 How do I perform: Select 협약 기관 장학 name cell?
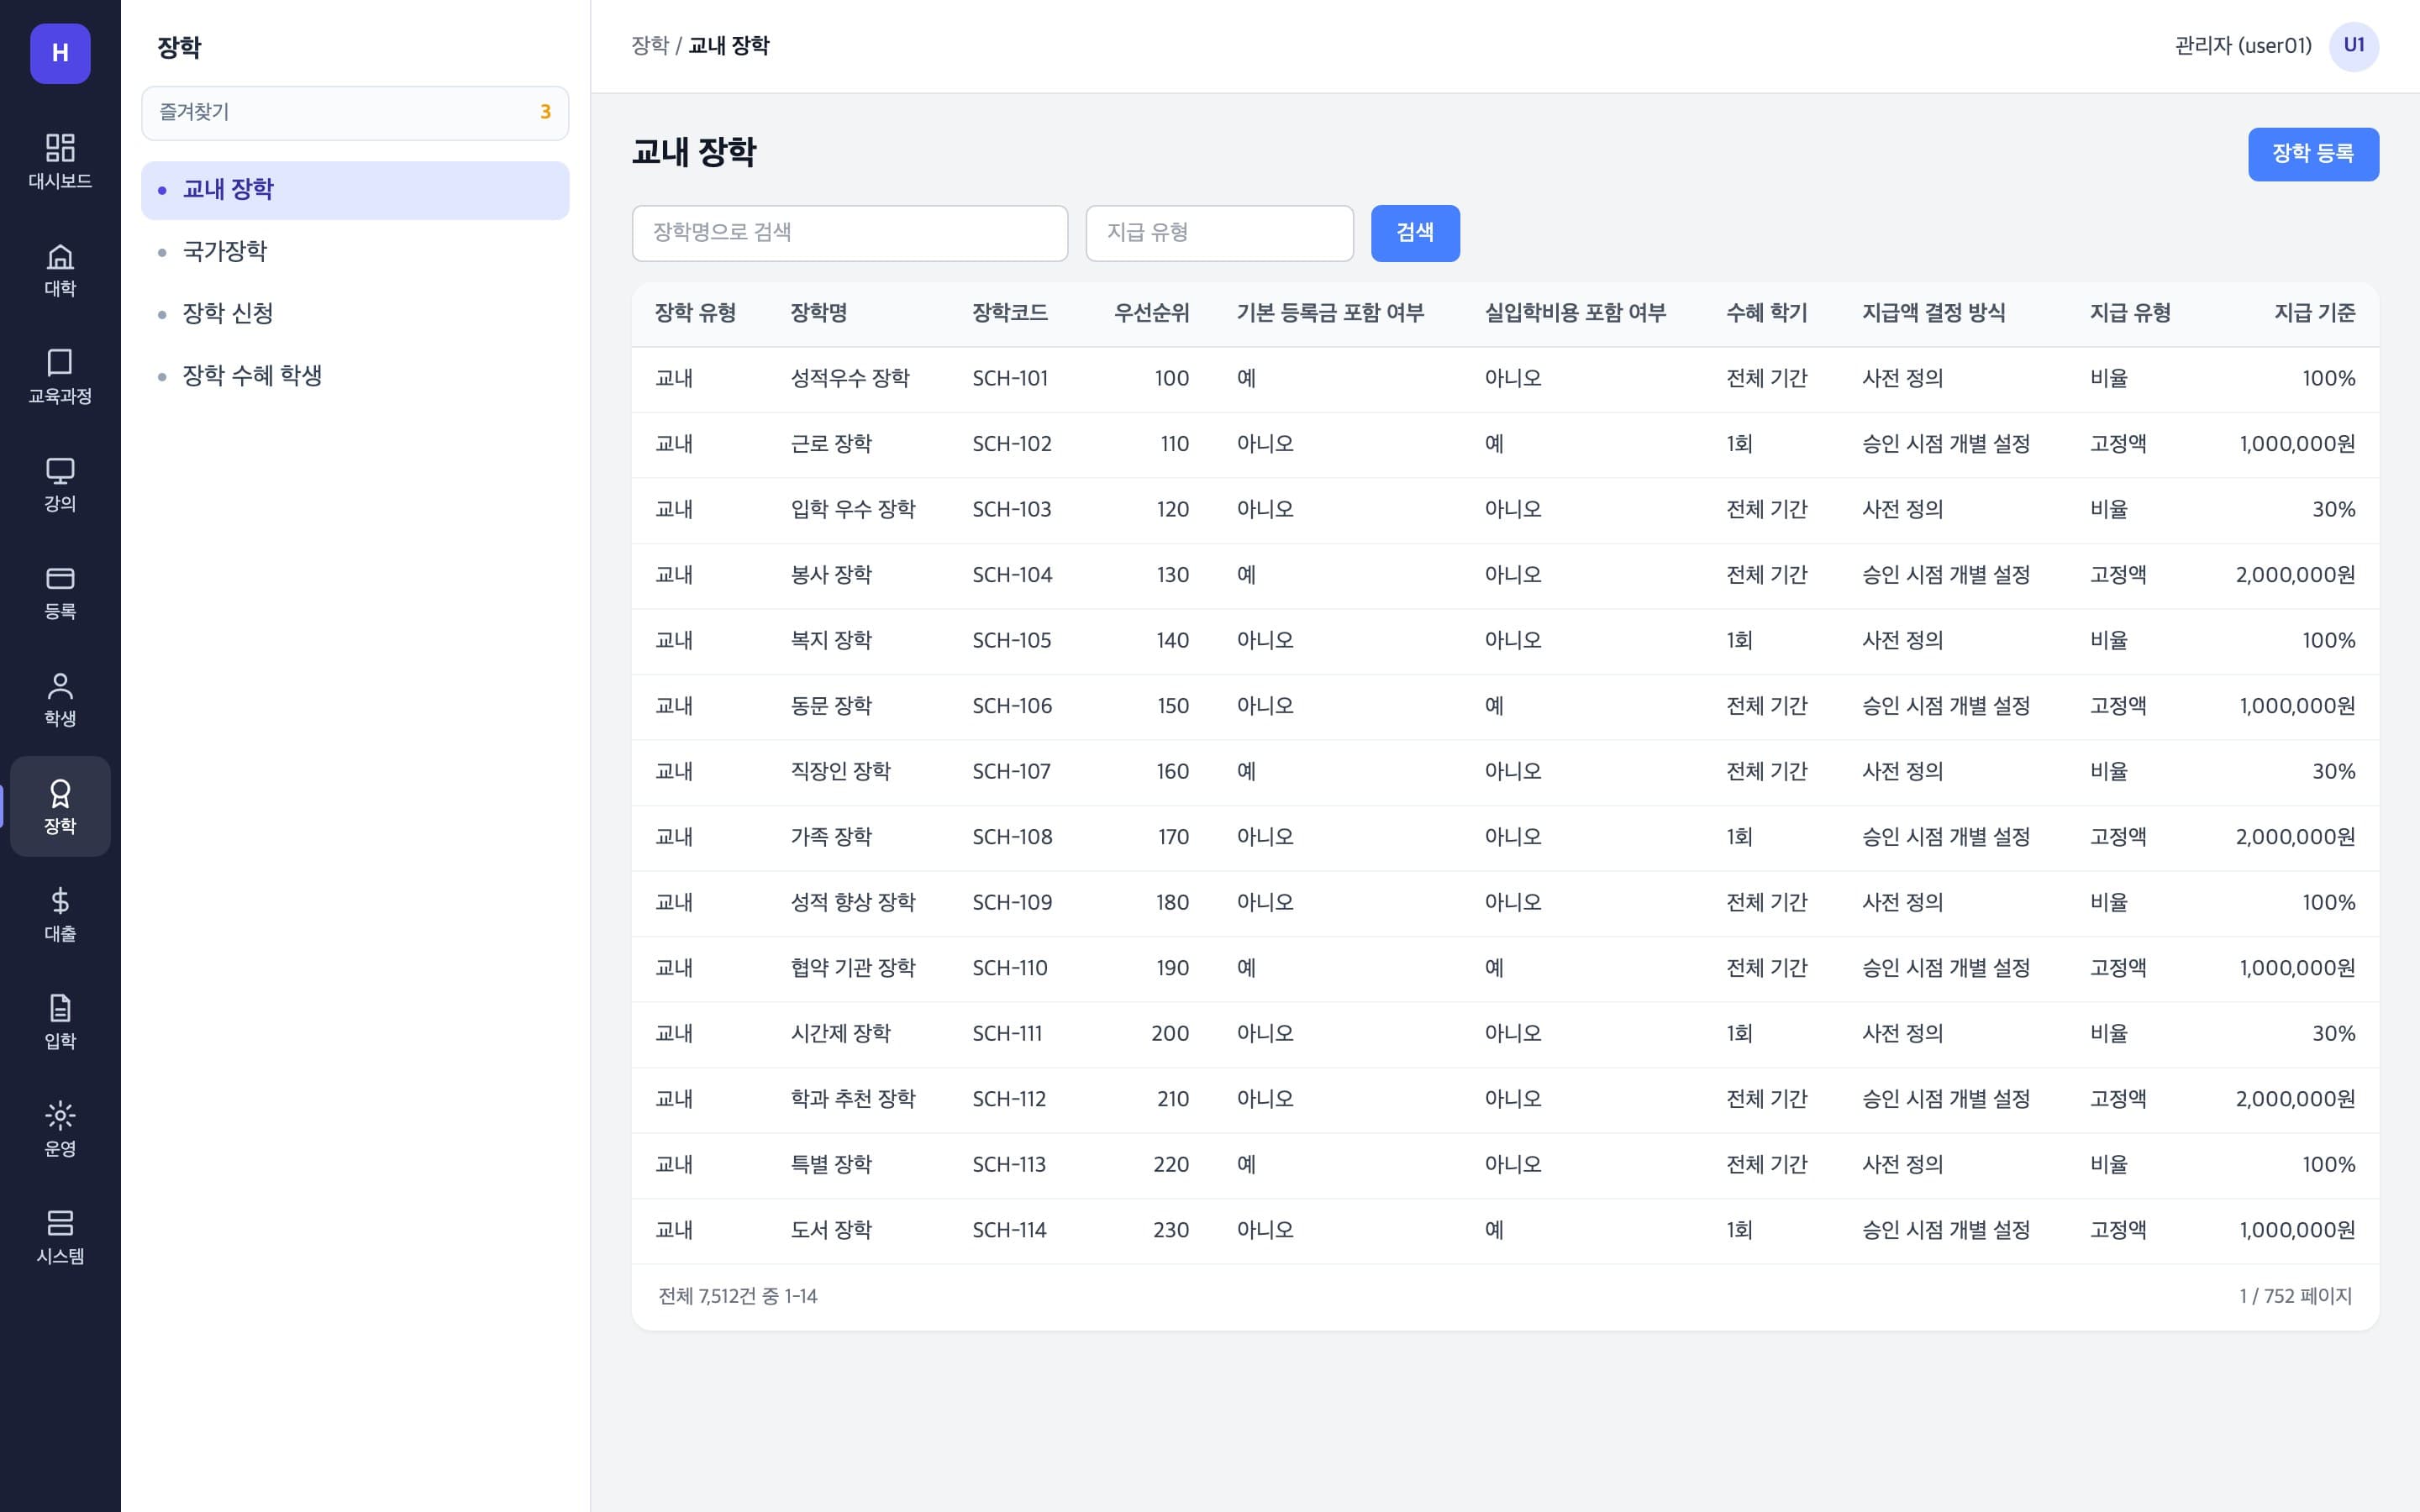click(x=853, y=968)
